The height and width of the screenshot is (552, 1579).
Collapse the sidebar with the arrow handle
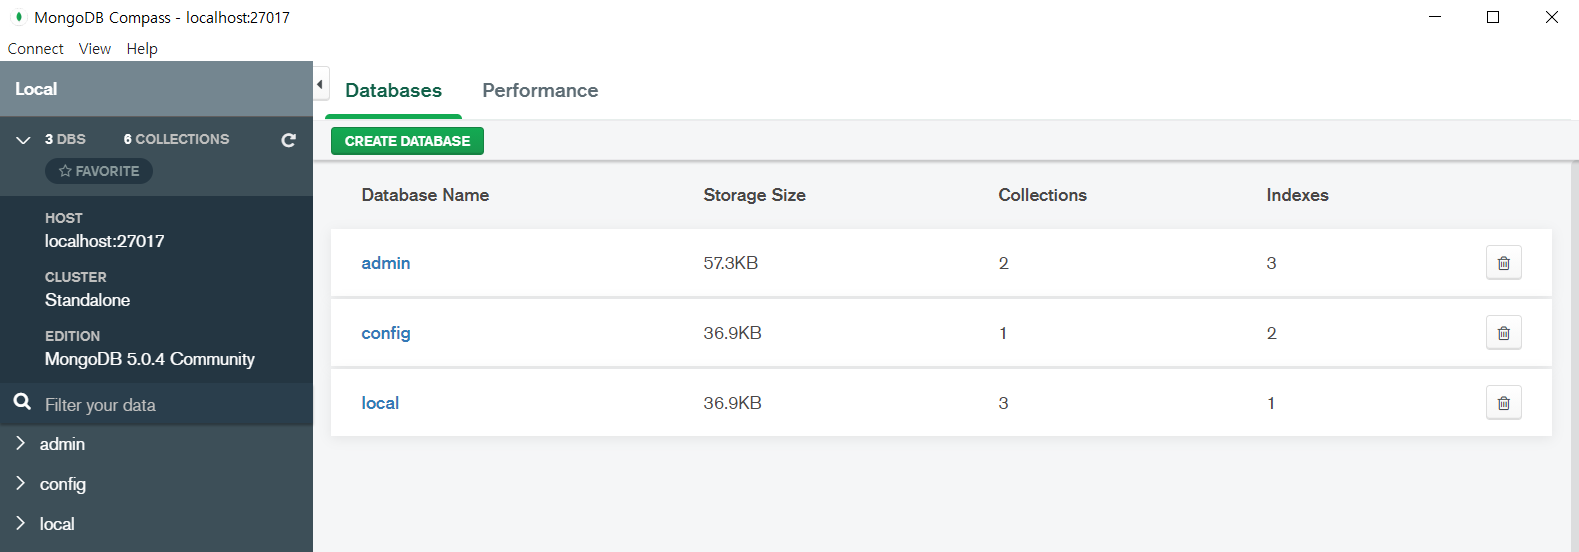pyautogui.click(x=320, y=85)
